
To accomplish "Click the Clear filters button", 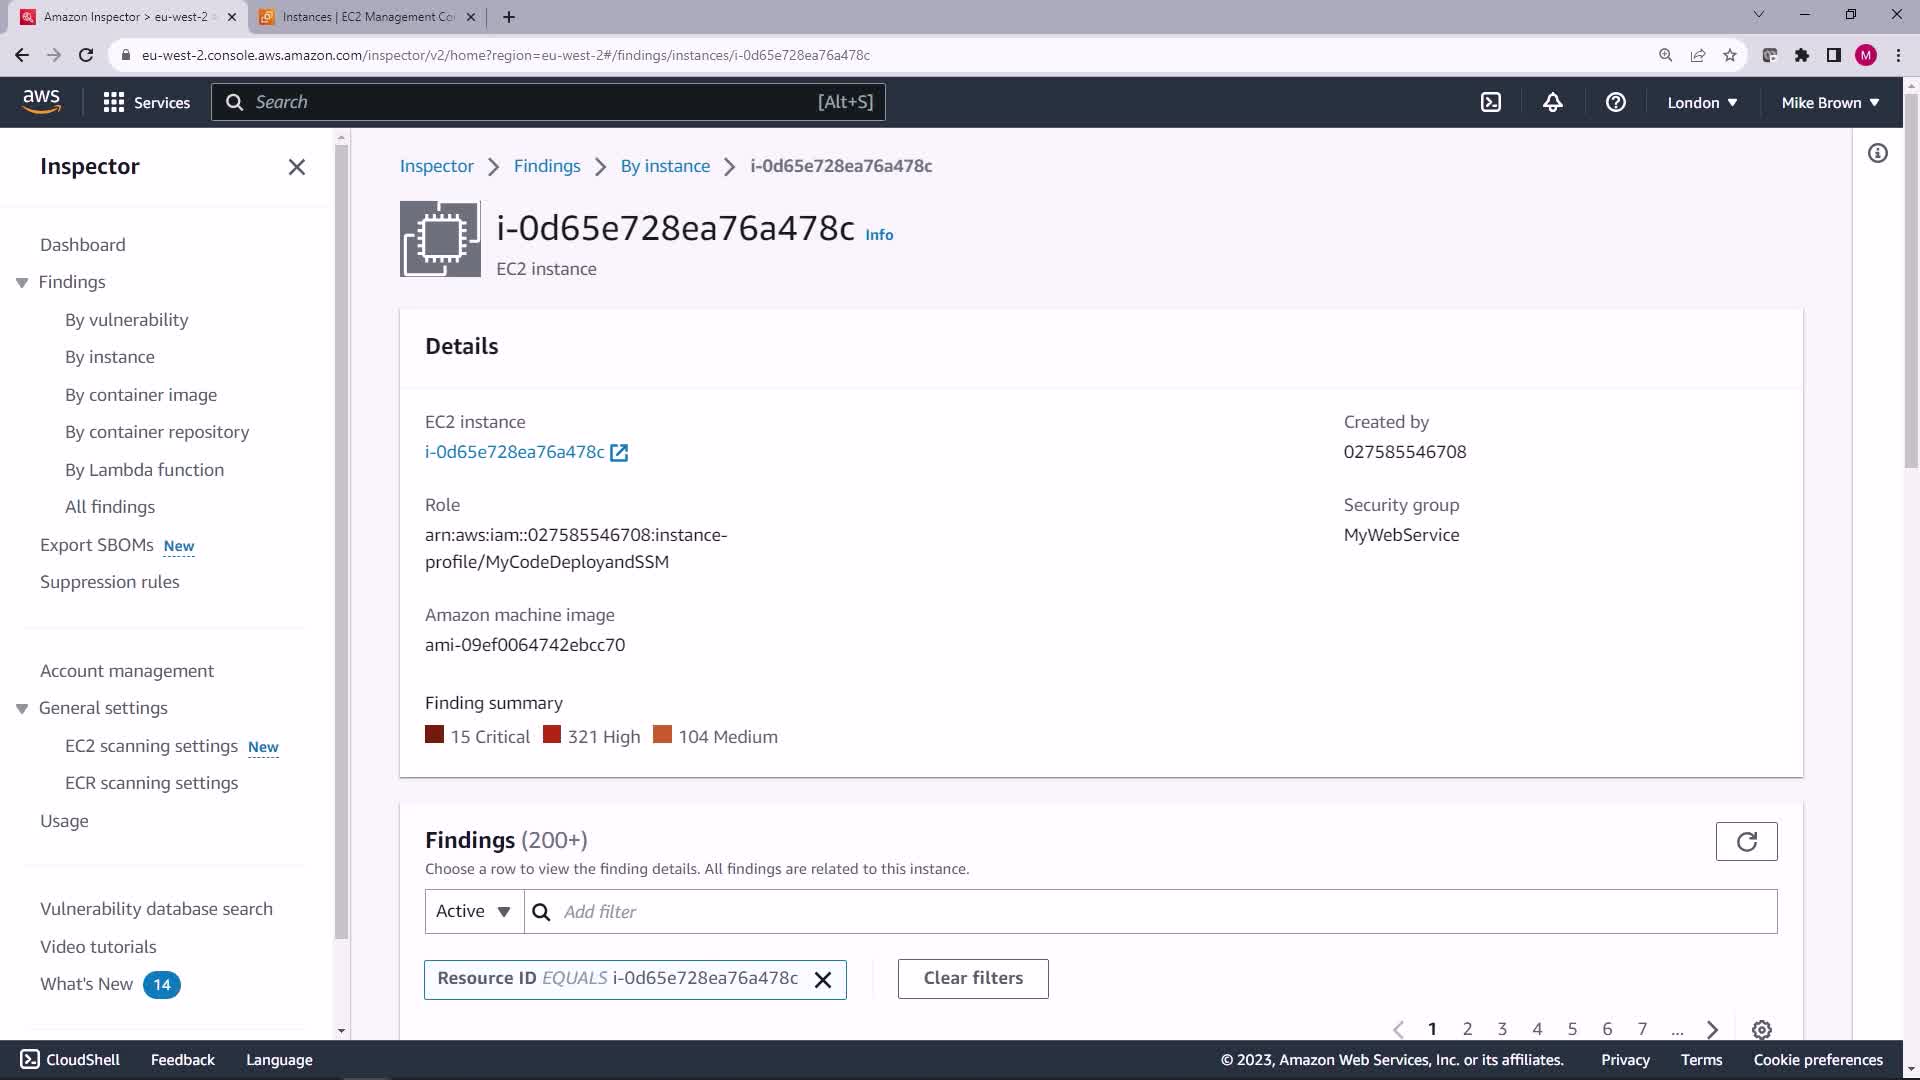I will 972,978.
